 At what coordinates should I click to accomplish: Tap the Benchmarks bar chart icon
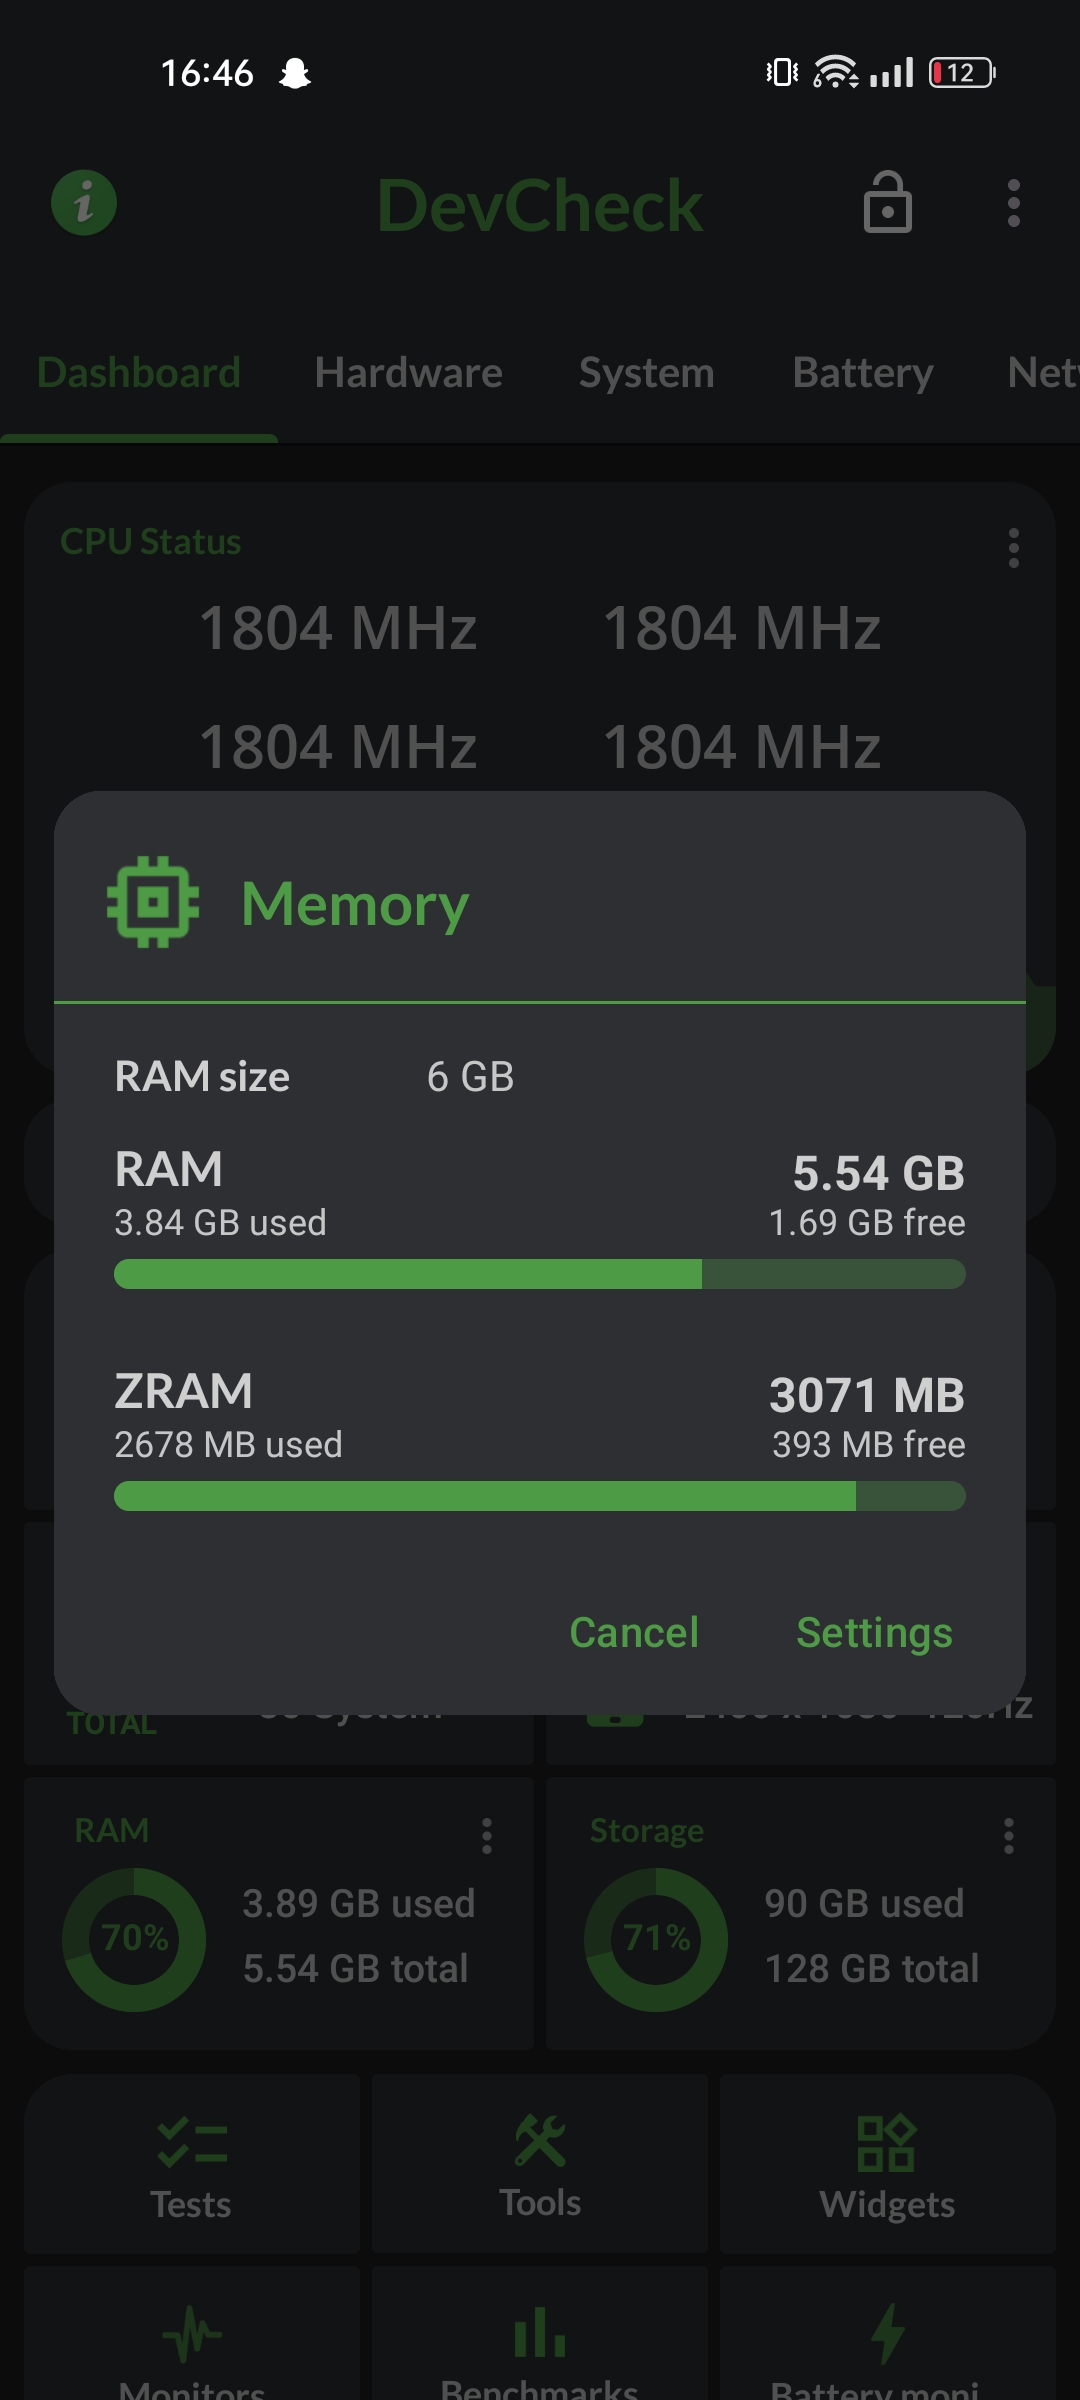540,2333
